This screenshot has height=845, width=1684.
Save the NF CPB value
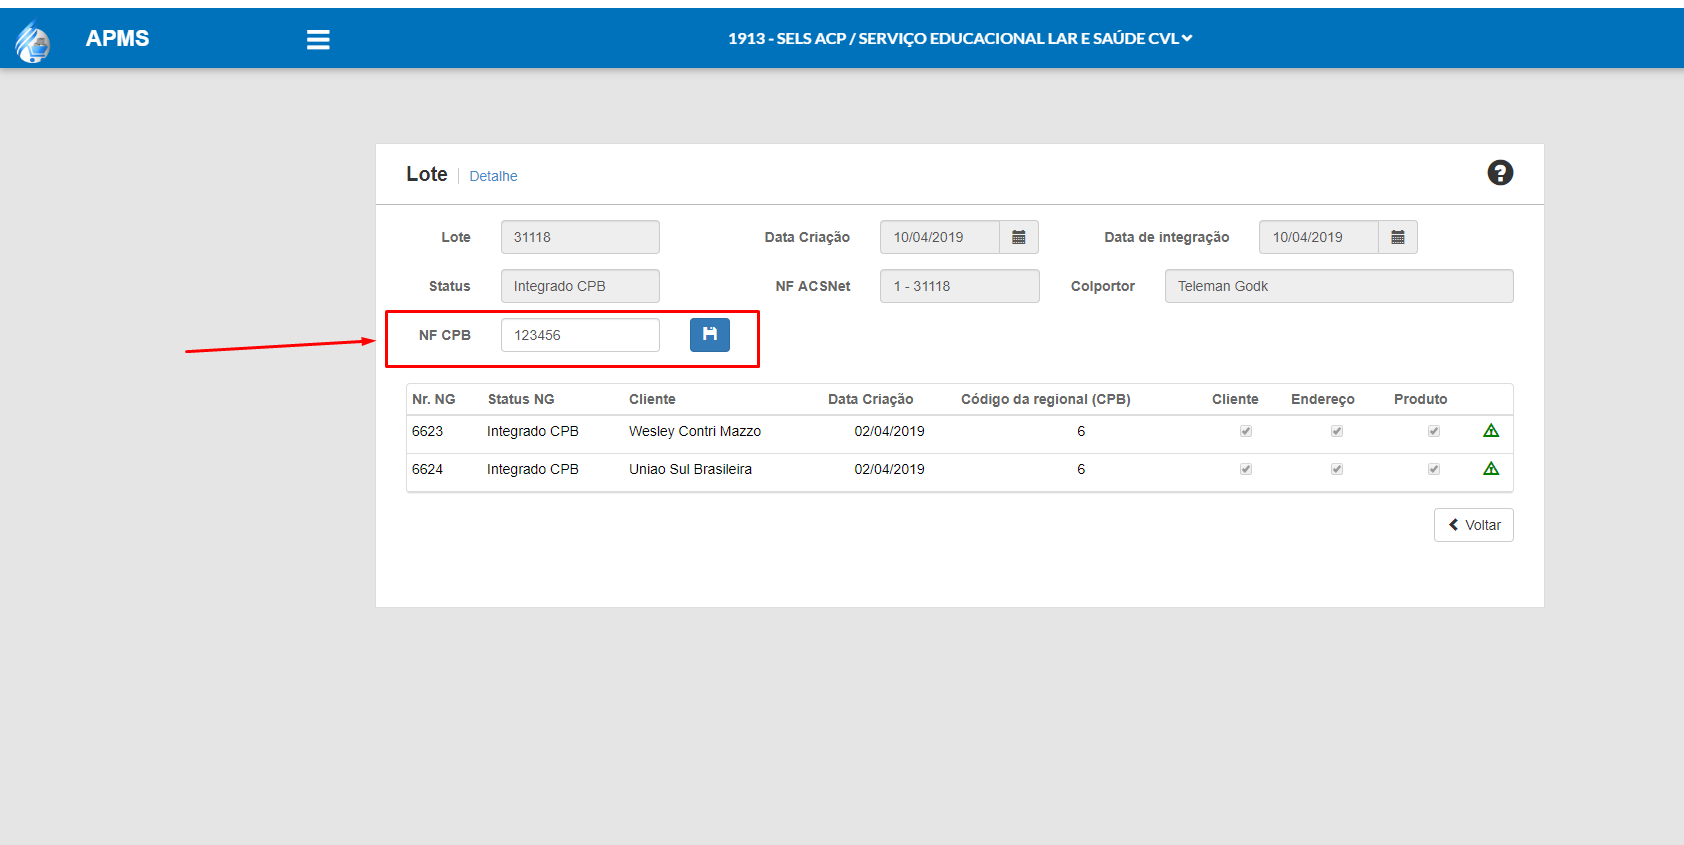(x=710, y=335)
